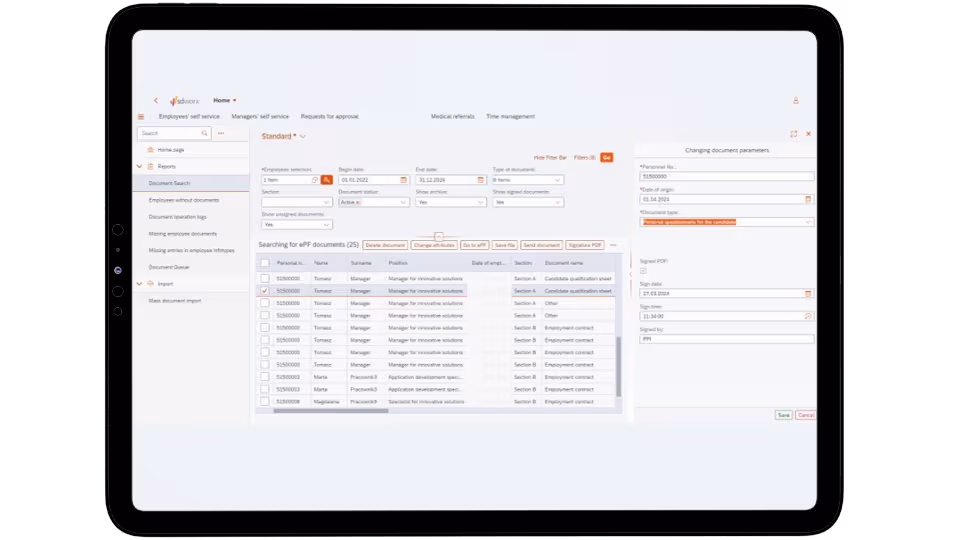Click the Hide Filter Bar link

click(550, 158)
